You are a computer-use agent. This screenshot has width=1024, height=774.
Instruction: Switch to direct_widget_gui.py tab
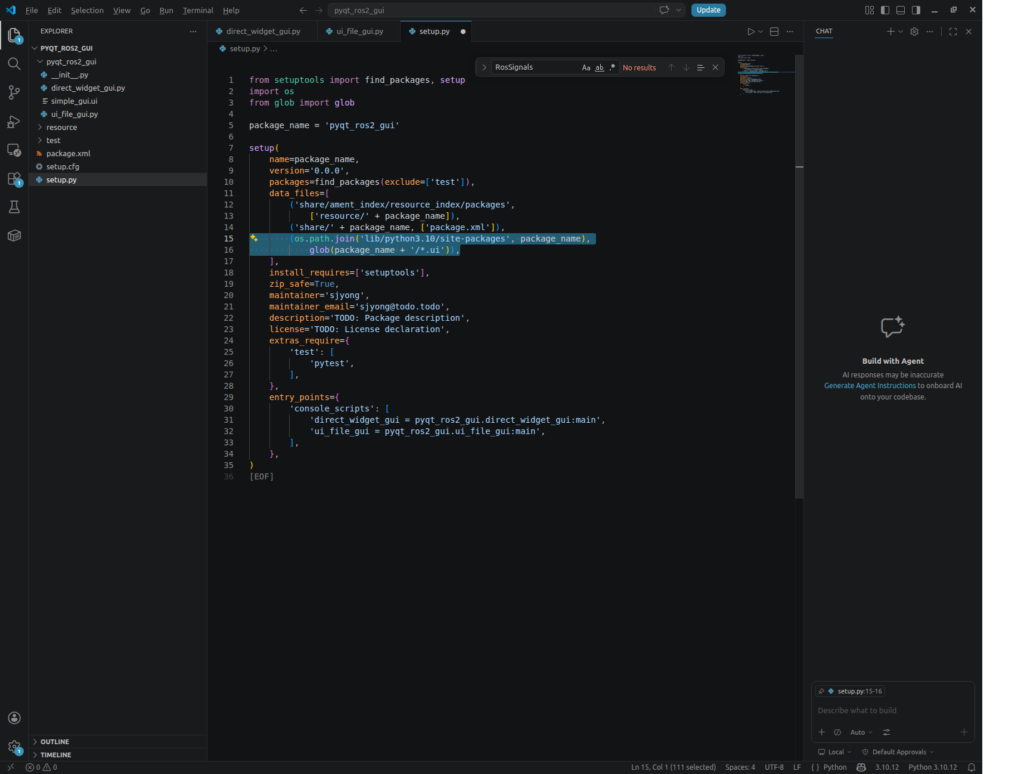[x=263, y=31]
